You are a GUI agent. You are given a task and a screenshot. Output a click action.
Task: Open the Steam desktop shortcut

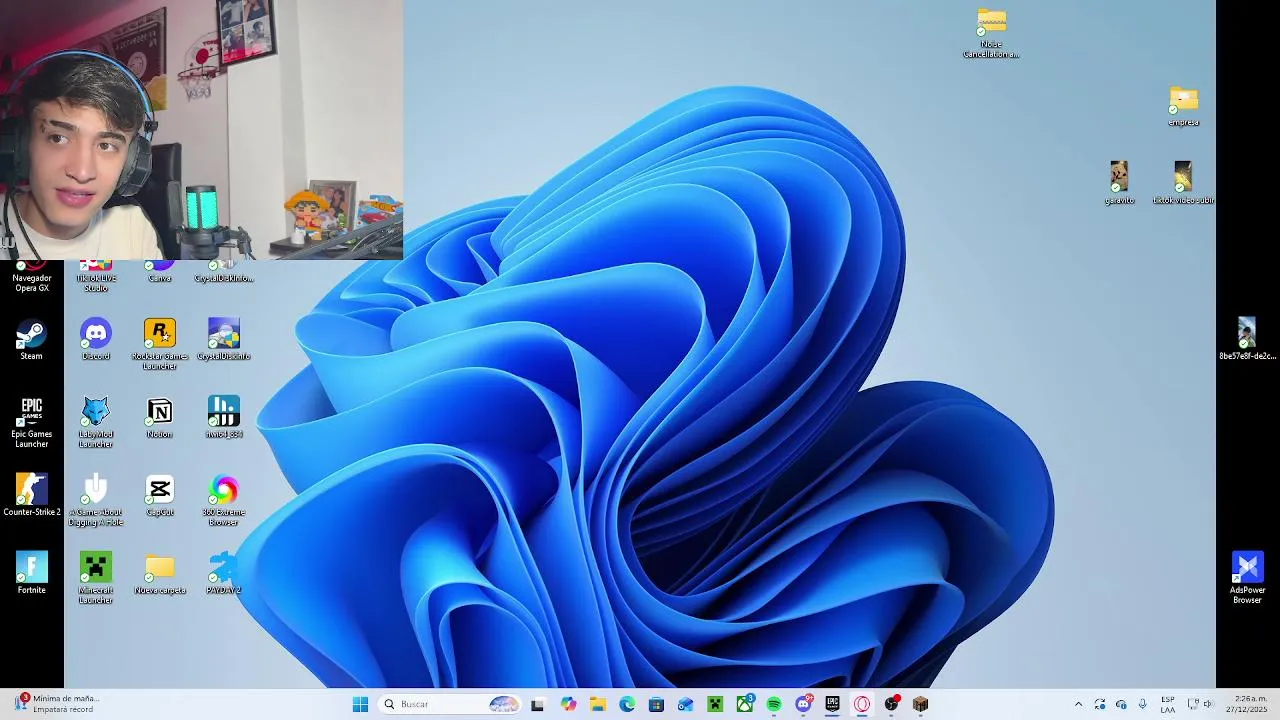[32, 340]
